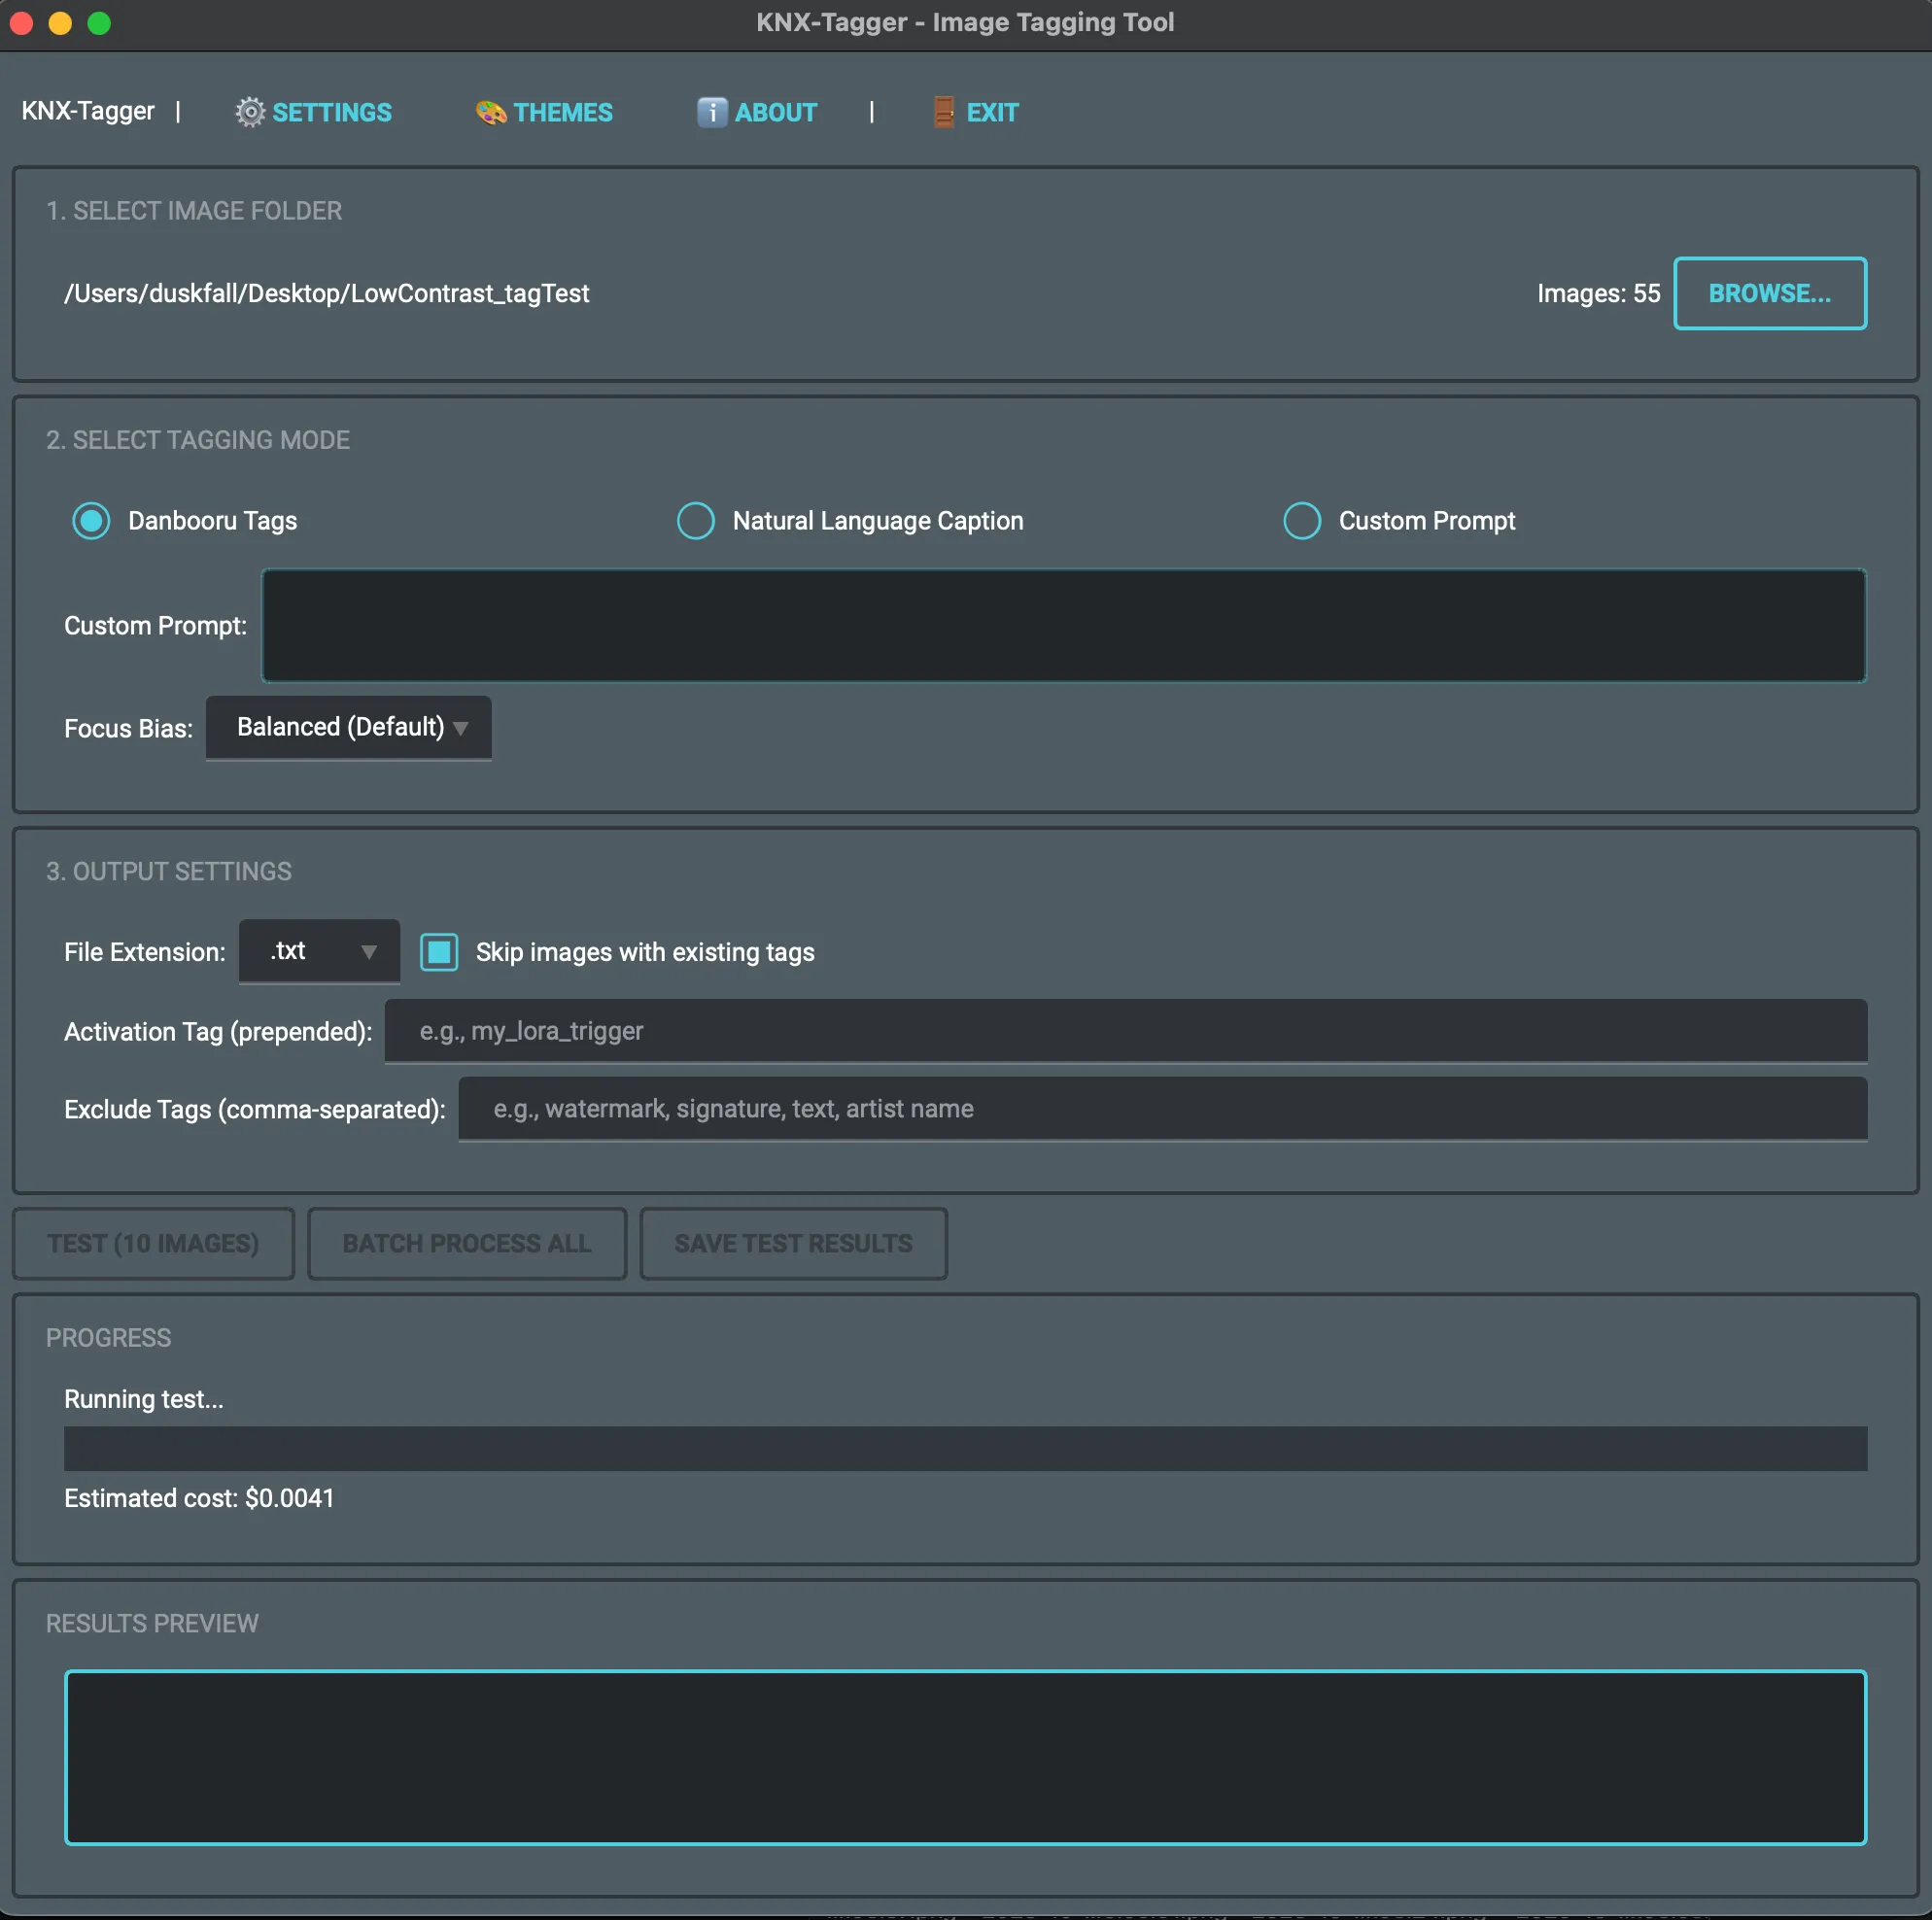Select the Custom Prompt radio option
This screenshot has width=1932, height=1920.
click(x=1301, y=521)
